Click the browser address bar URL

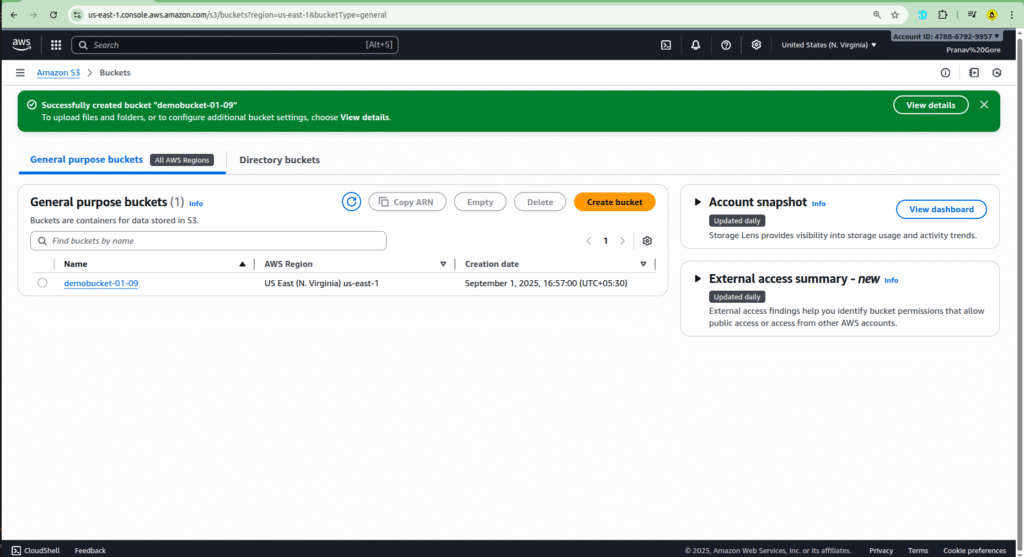(x=238, y=14)
